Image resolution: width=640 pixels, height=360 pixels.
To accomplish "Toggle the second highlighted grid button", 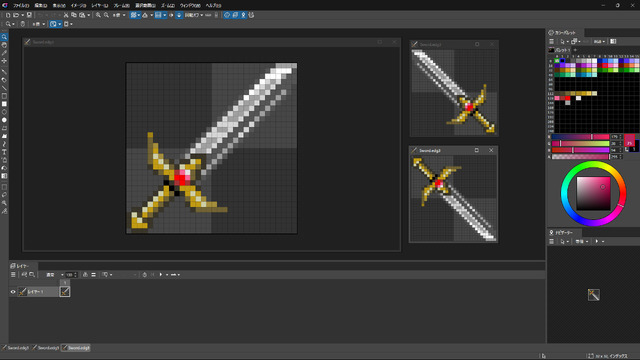I will (160, 15).
